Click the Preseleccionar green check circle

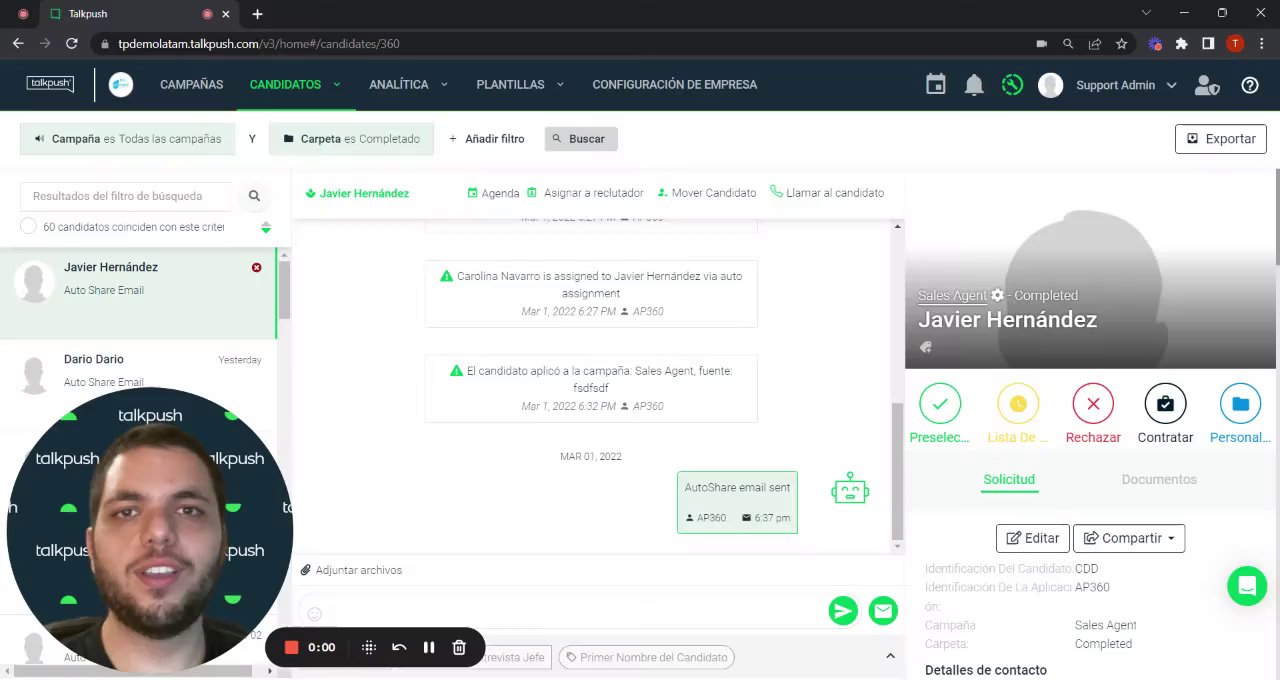click(940, 404)
